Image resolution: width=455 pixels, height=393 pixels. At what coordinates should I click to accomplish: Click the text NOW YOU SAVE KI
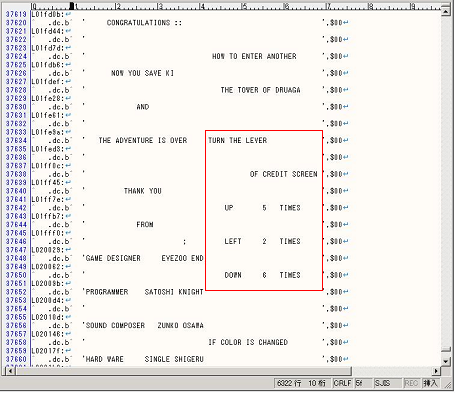coord(142,73)
